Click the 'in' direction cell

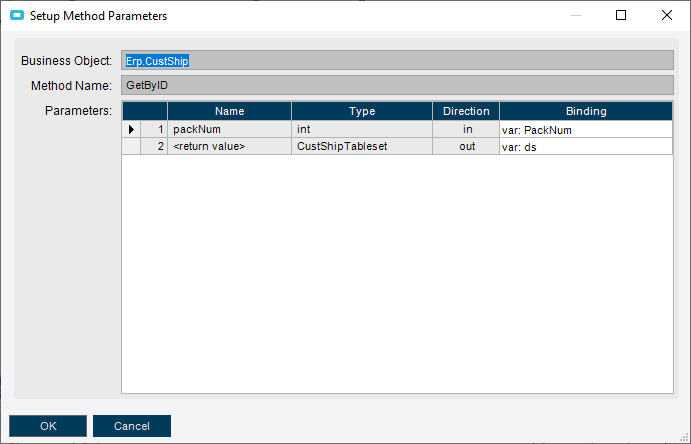466,129
